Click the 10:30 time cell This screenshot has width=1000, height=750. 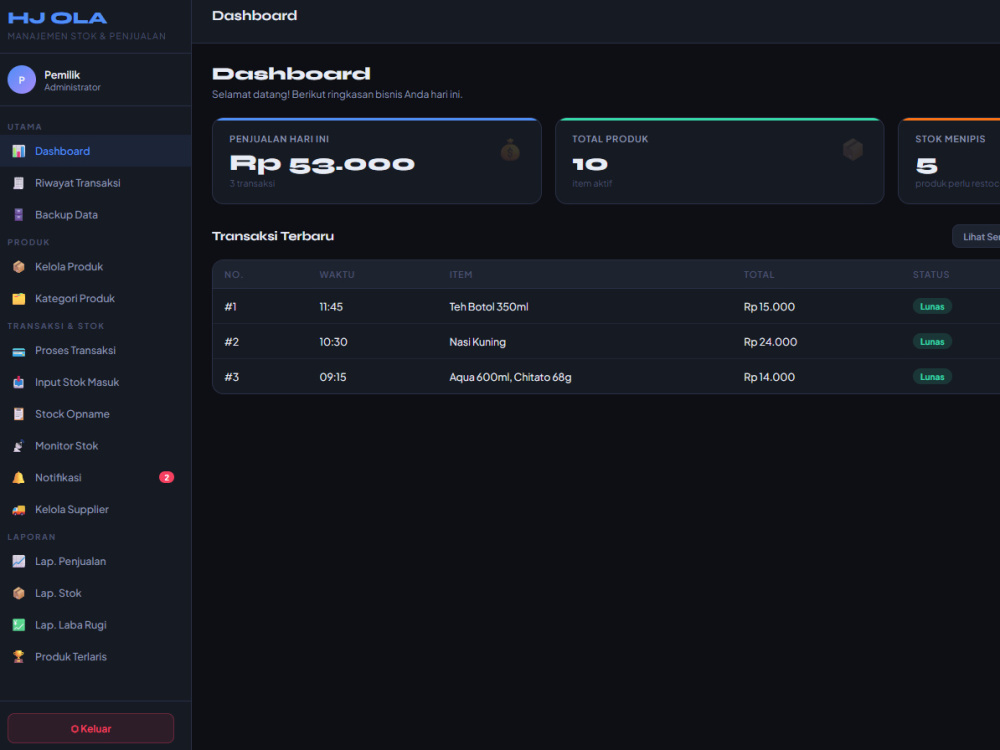tap(334, 342)
